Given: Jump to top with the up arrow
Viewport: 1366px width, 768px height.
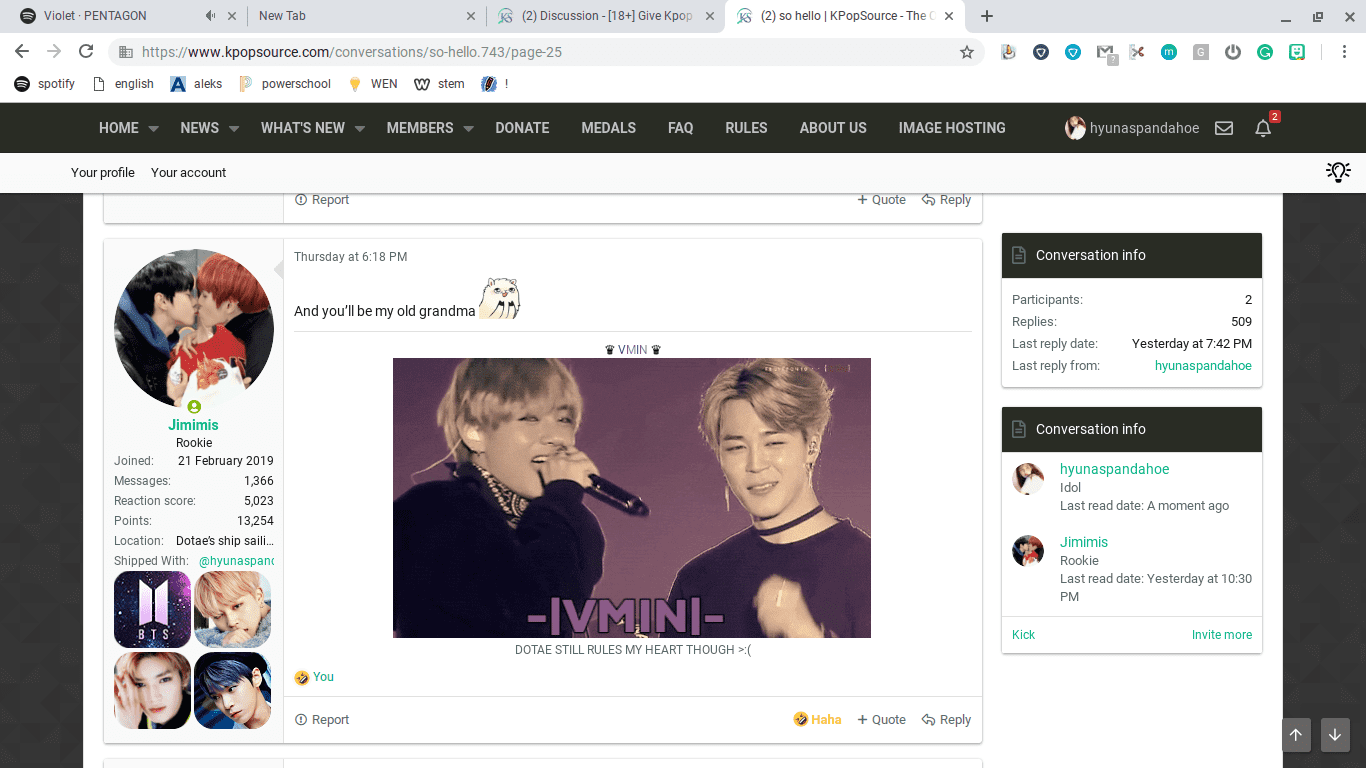Looking at the screenshot, I should (x=1296, y=735).
